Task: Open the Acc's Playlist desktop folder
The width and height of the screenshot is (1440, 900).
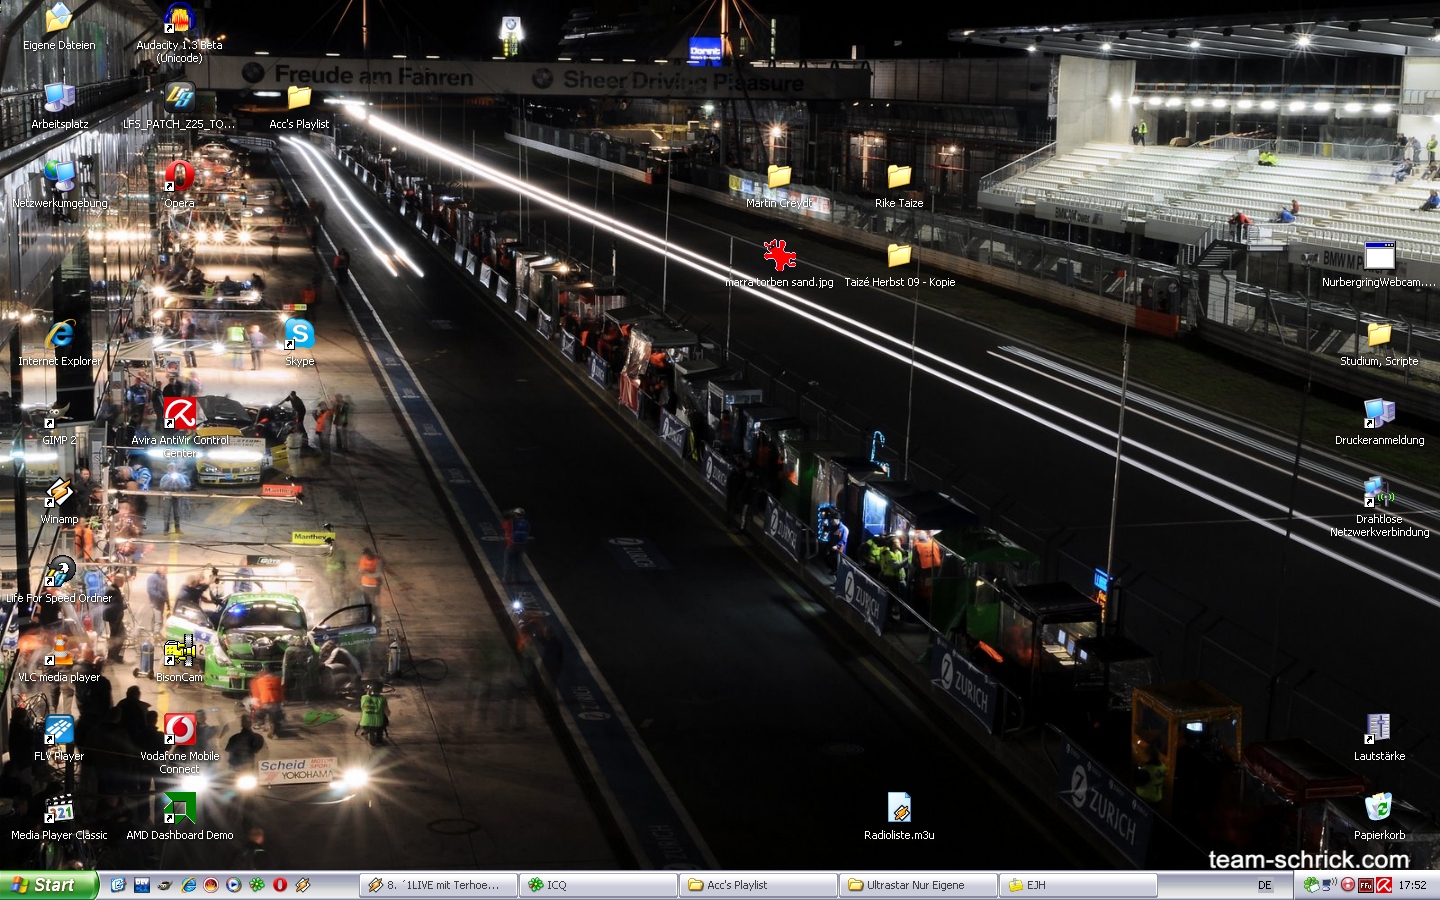Action: [x=299, y=107]
